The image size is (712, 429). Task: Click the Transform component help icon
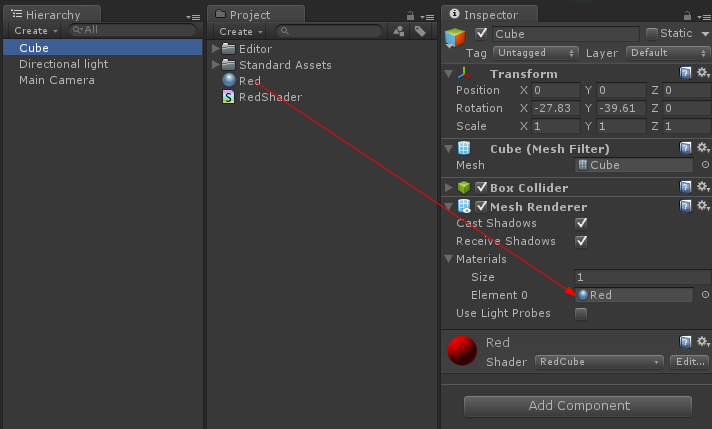pos(686,73)
